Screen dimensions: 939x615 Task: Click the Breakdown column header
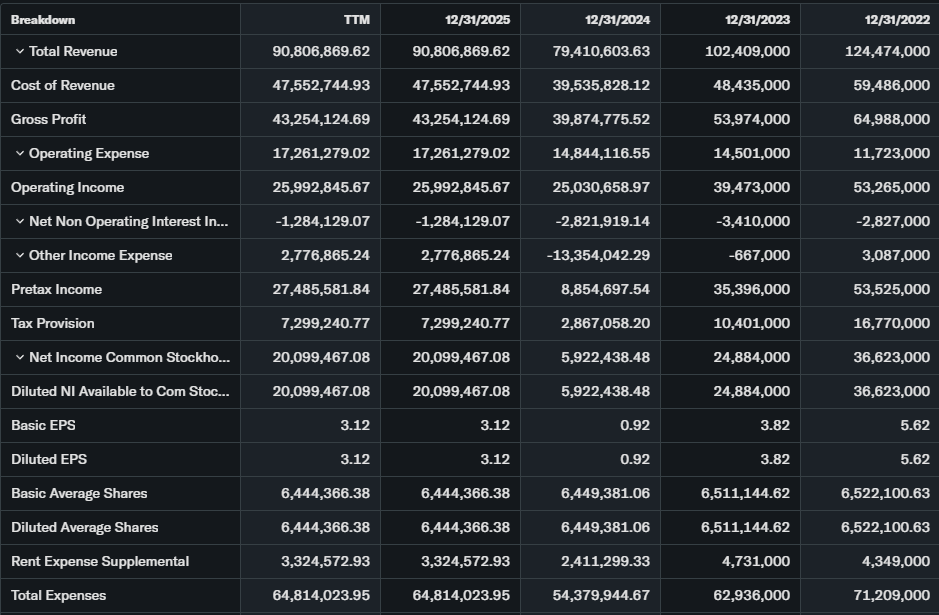click(x=43, y=20)
